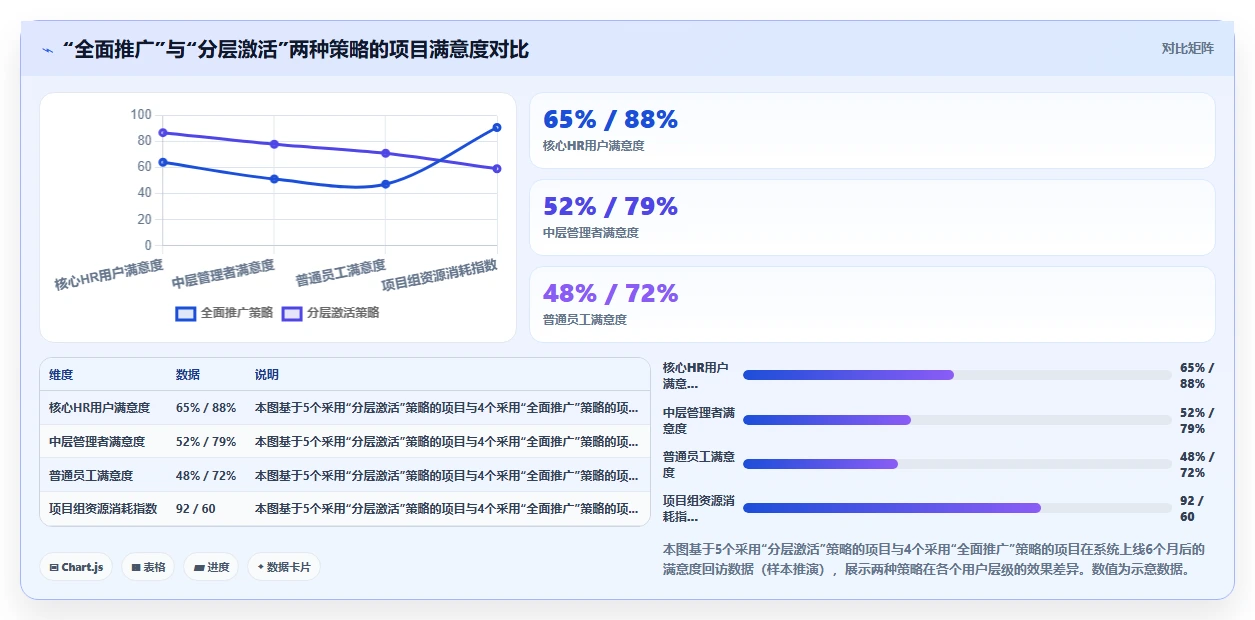The width and height of the screenshot is (1255, 620).
Task: Select the 52% / 79% stat card
Action: click(x=872, y=218)
